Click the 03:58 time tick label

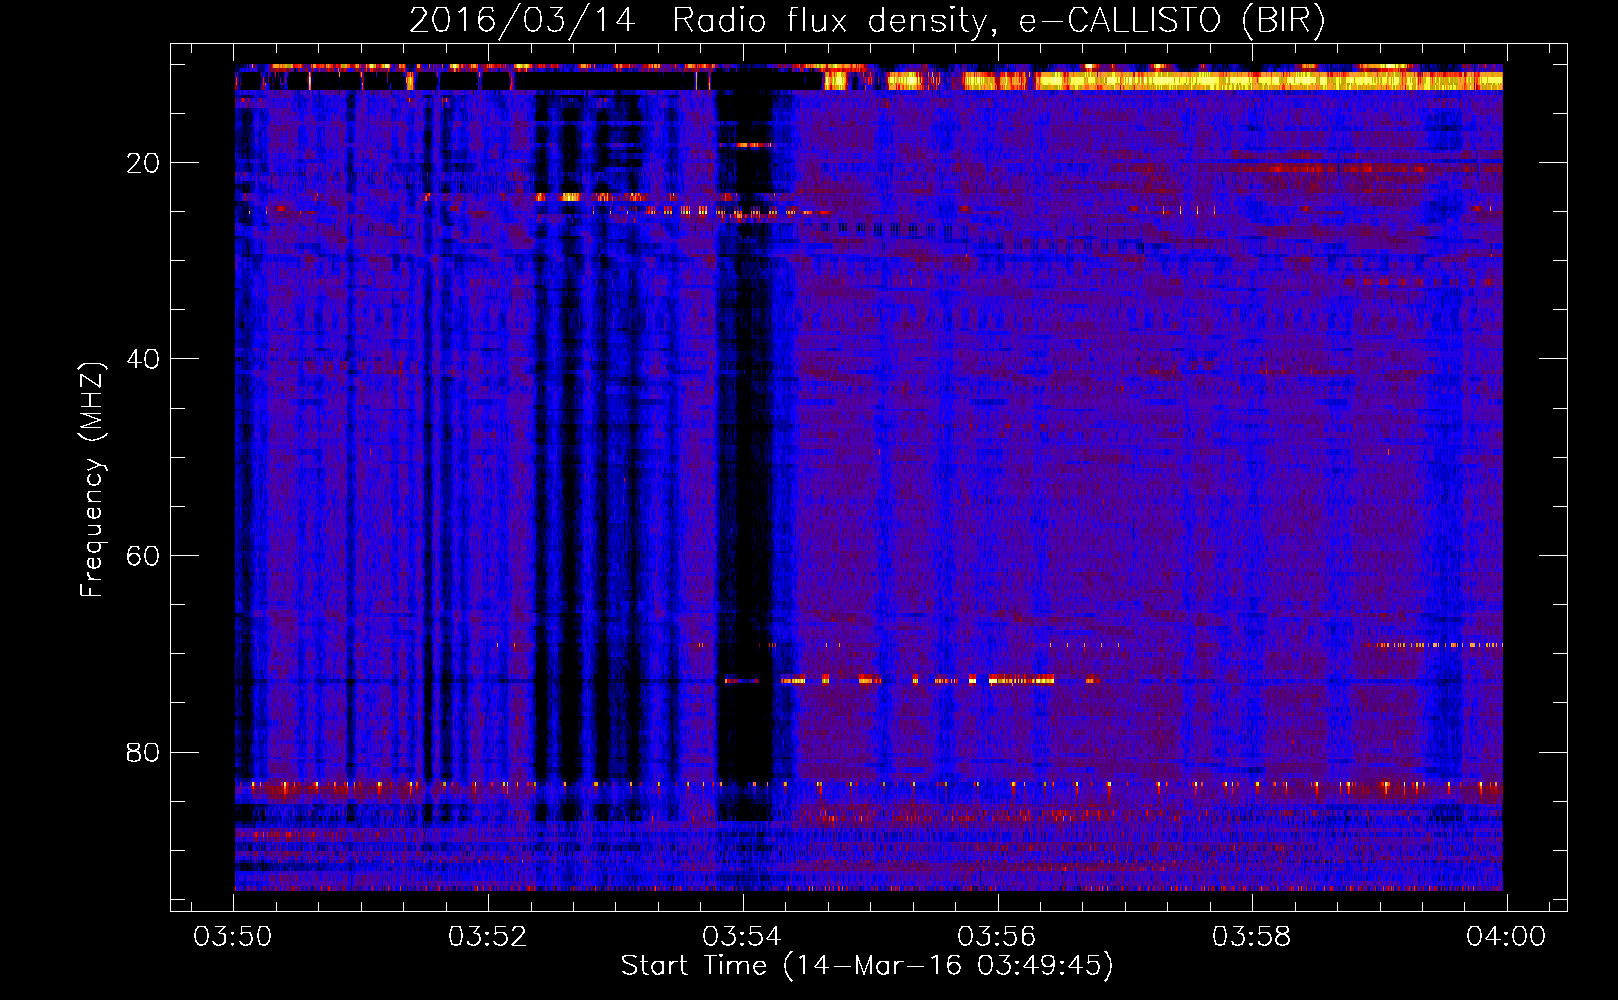coord(1252,937)
